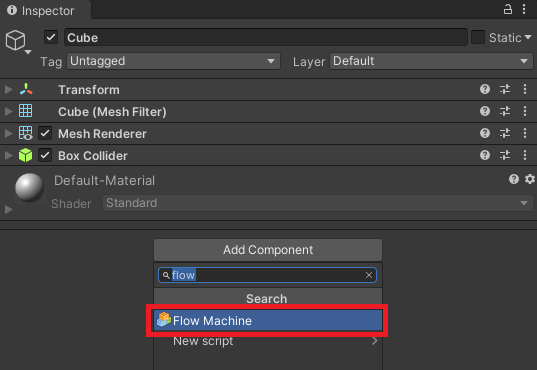Open the Static flags dropdown arrow
This screenshot has height=370, width=537.
coord(528,37)
